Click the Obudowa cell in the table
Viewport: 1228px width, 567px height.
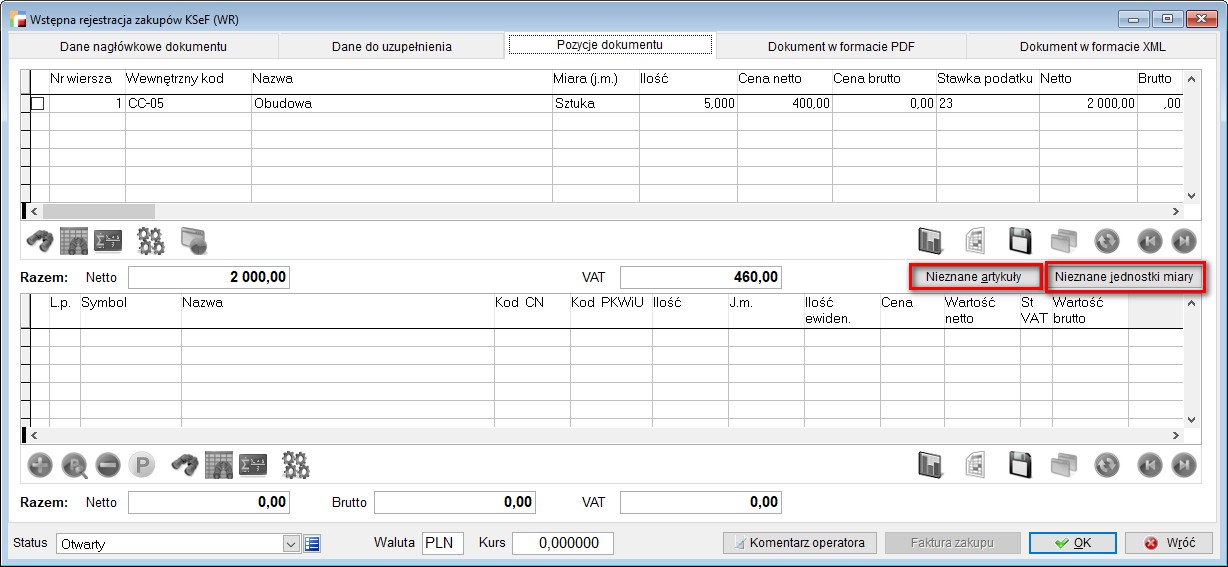coord(401,103)
